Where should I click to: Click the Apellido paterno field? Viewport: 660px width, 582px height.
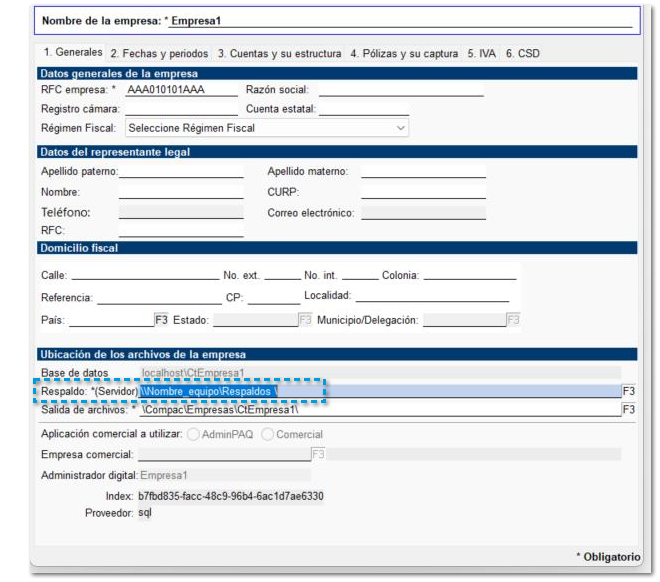180,172
